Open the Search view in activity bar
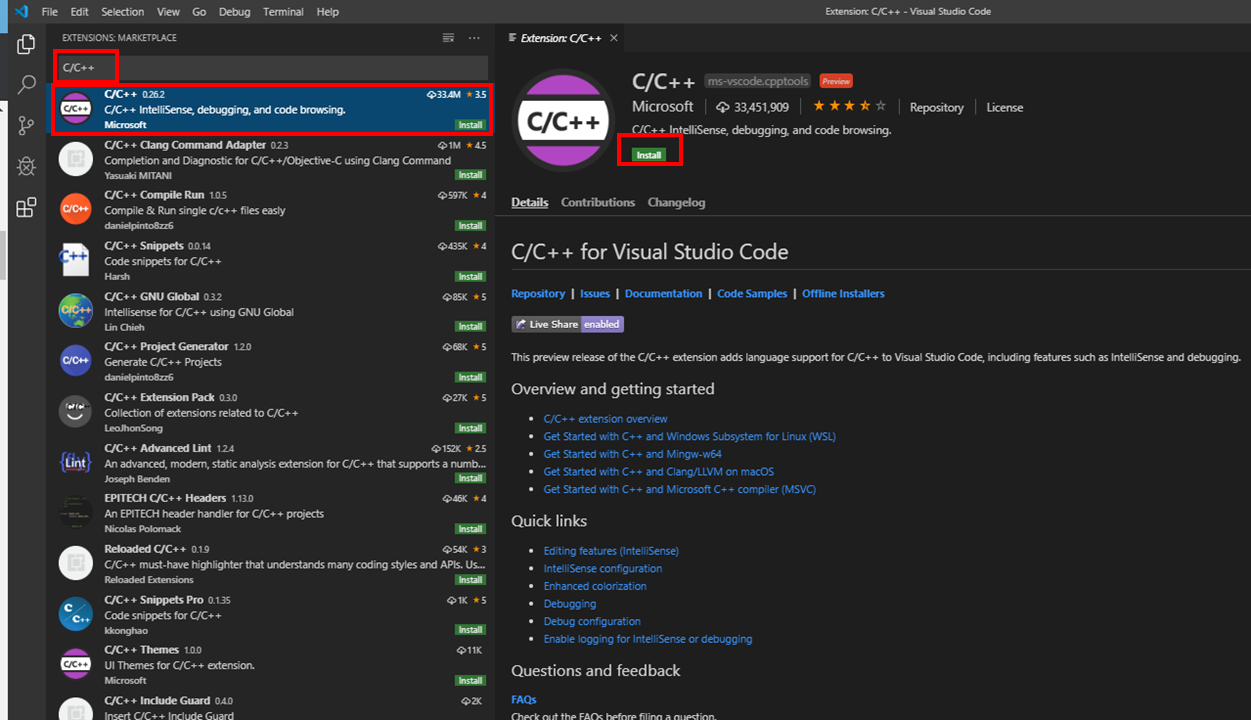The width and height of the screenshot is (1251, 720). point(27,85)
